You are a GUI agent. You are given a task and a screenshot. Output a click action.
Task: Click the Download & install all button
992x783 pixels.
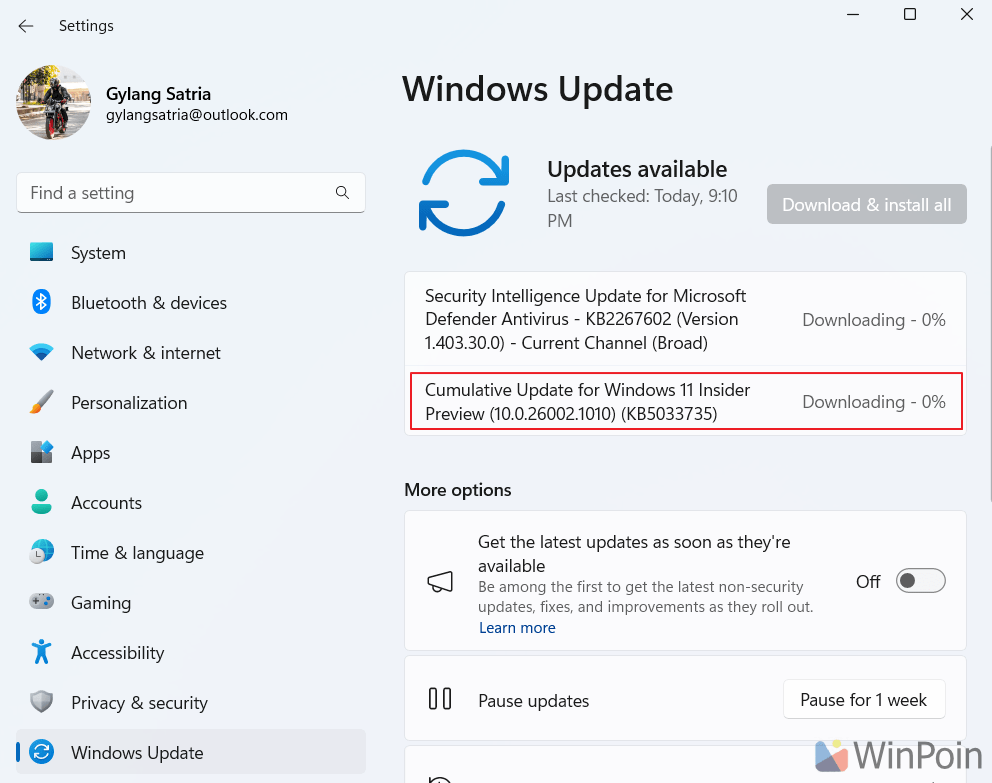866,205
